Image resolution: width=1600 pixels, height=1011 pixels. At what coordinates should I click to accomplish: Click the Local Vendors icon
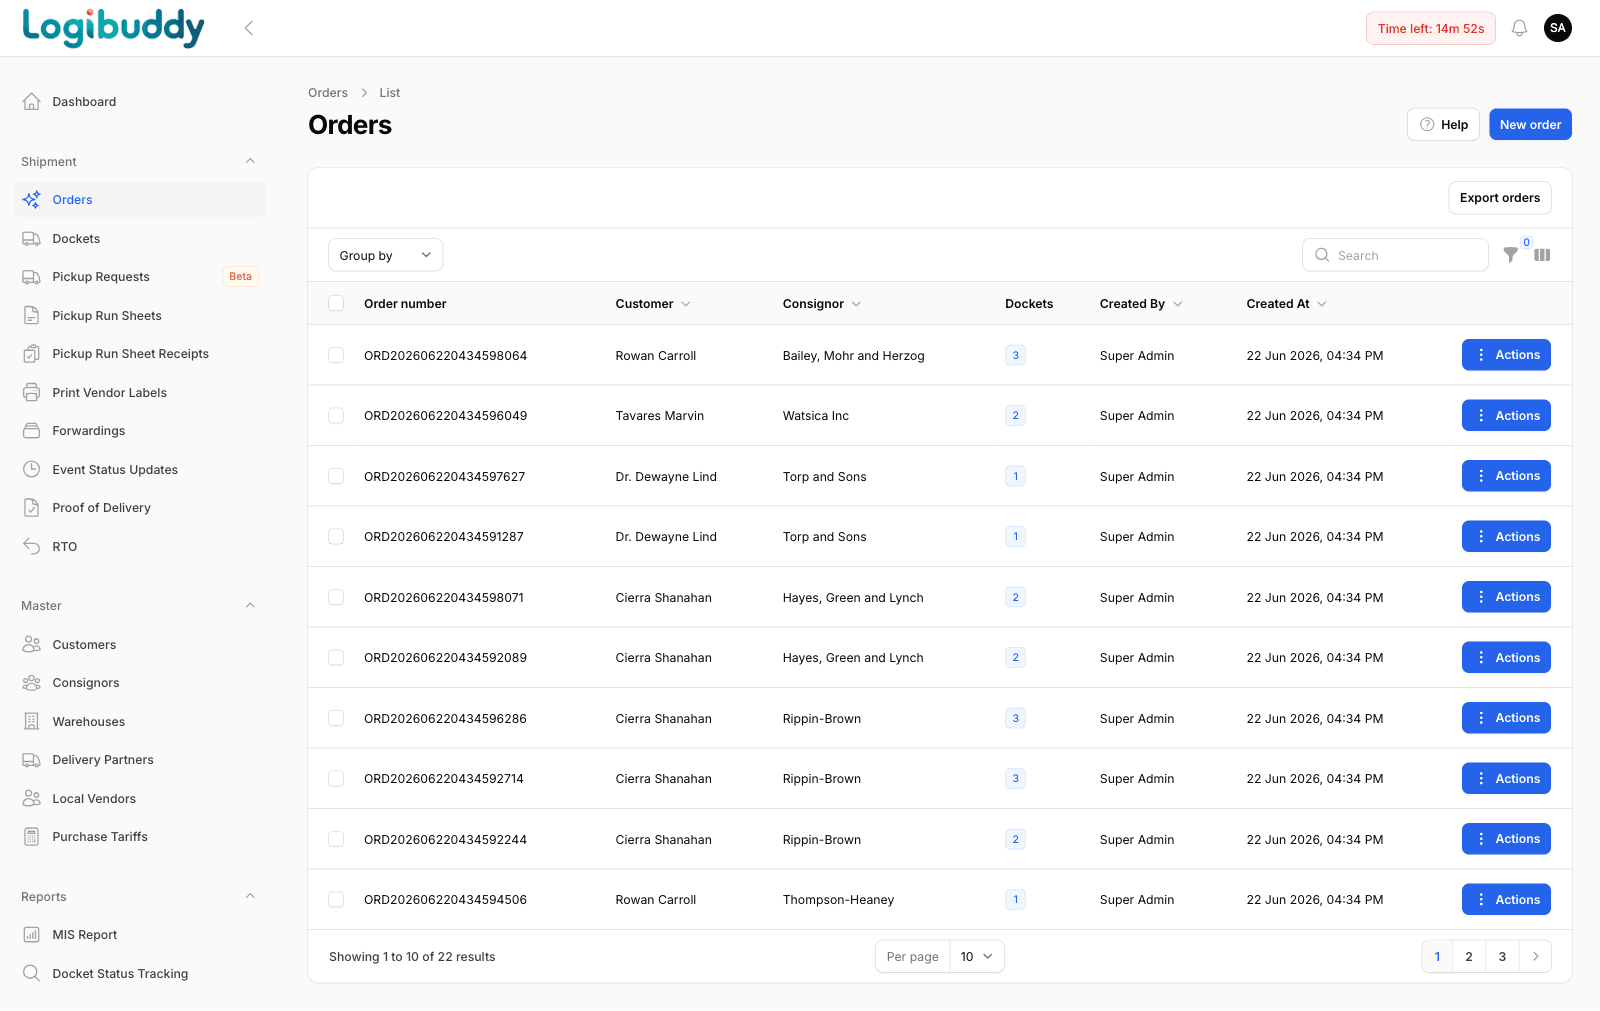[32, 798]
